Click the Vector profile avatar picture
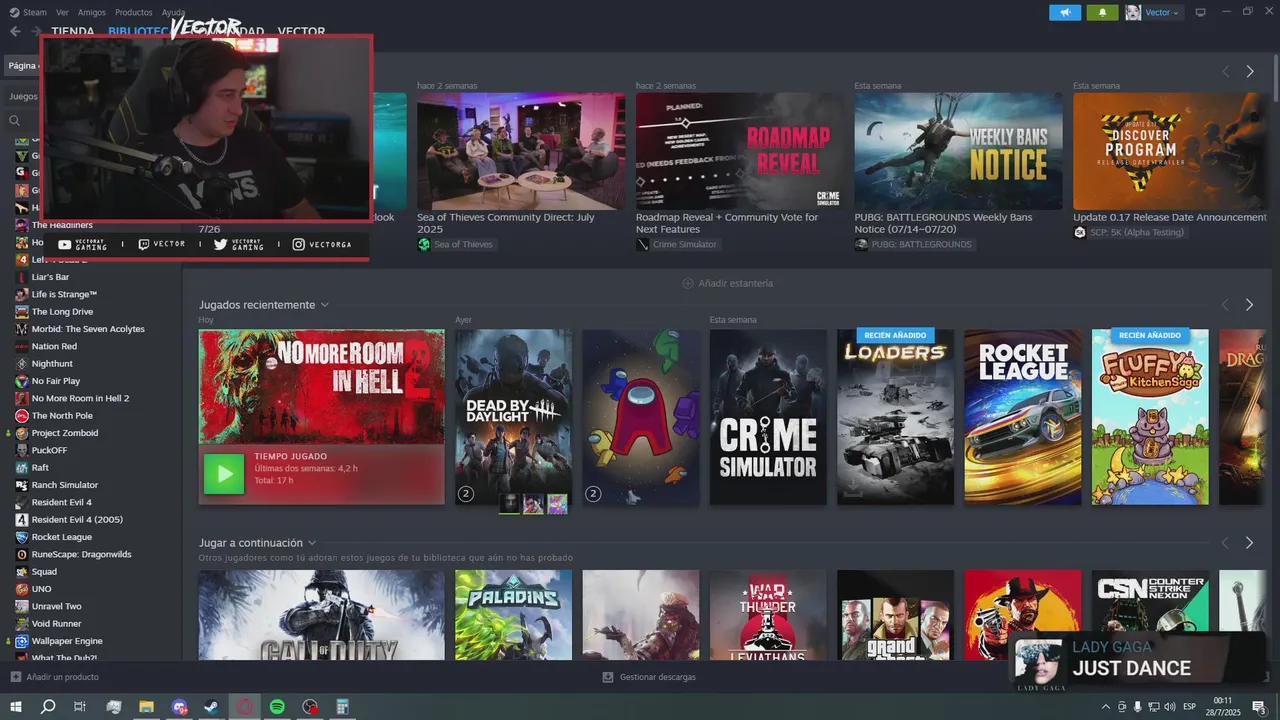Image resolution: width=1280 pixels, height=720 pixels. 1133,12
